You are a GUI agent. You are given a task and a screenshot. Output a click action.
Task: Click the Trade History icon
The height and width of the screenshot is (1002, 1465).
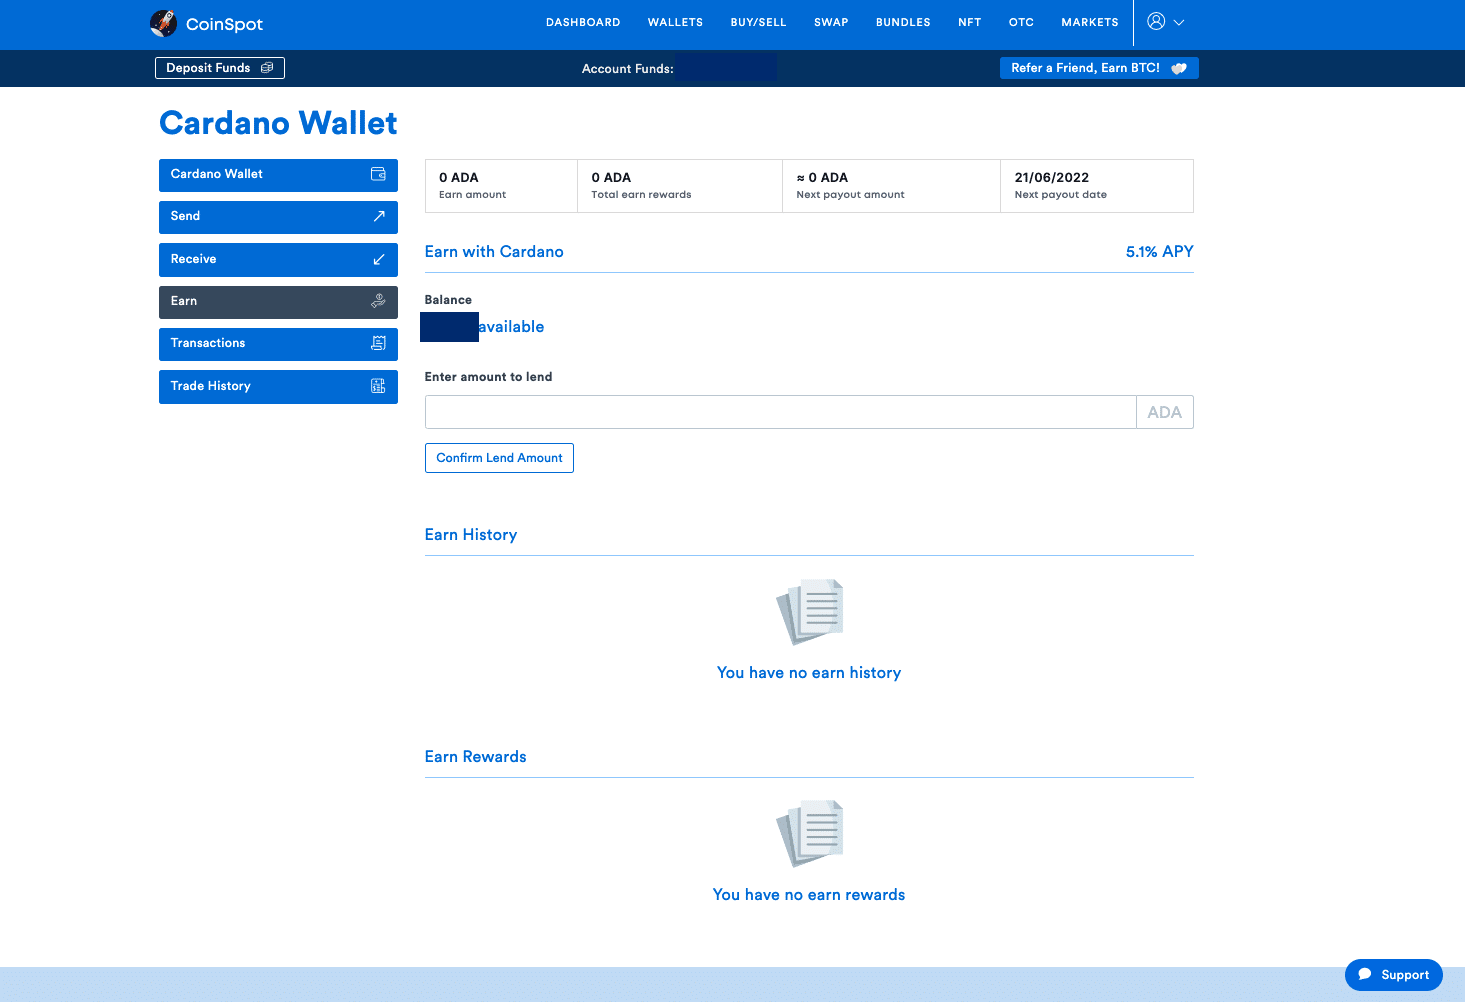pyautogui.click(x=378, y=386)
